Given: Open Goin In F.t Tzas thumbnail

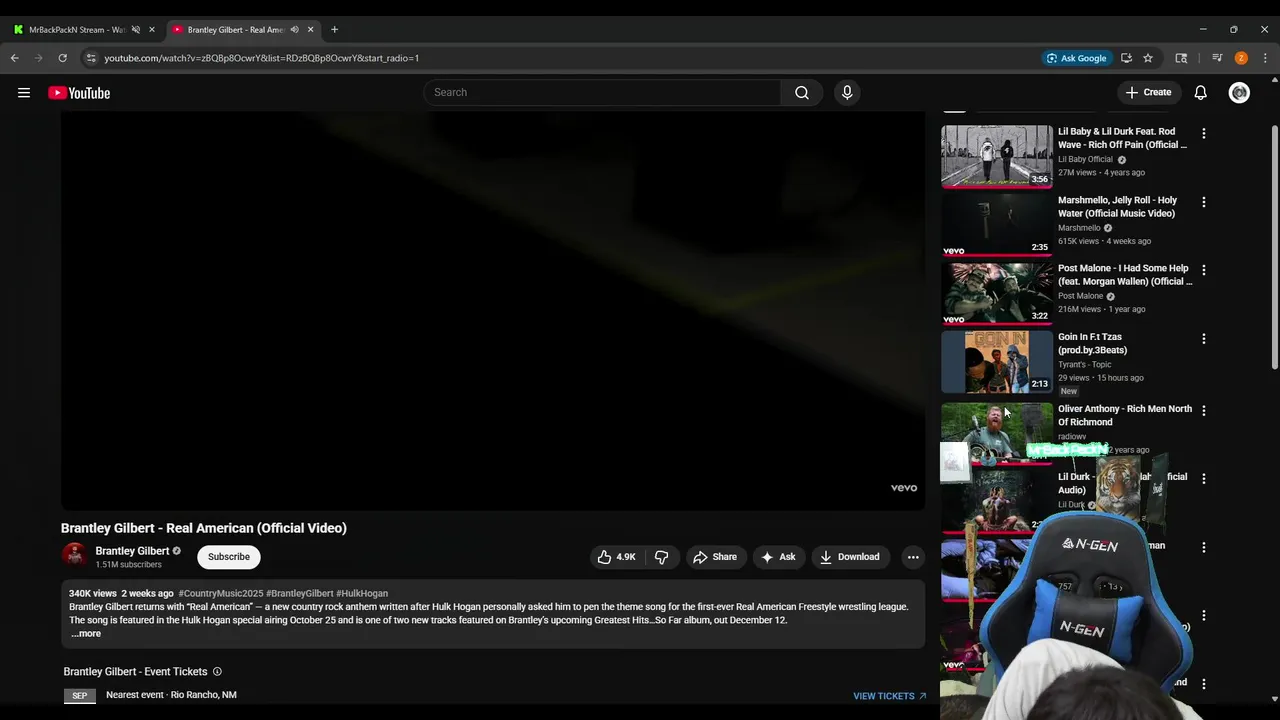Looking at the screenshot, I should (997, 362).
